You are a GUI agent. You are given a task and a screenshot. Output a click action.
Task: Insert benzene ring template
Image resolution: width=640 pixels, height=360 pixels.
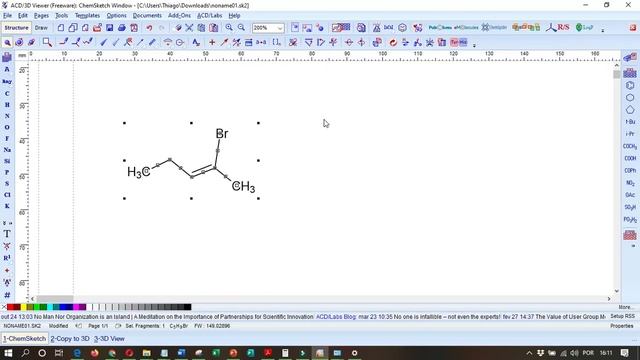pos(630,85)
